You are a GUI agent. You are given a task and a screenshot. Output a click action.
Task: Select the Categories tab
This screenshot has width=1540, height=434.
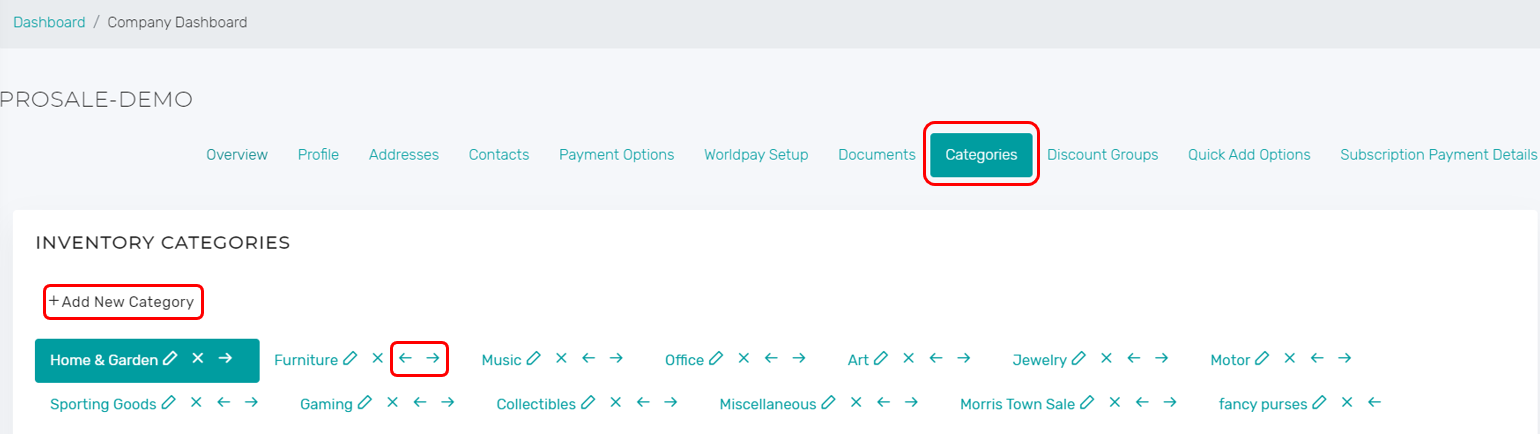[981, 155]
